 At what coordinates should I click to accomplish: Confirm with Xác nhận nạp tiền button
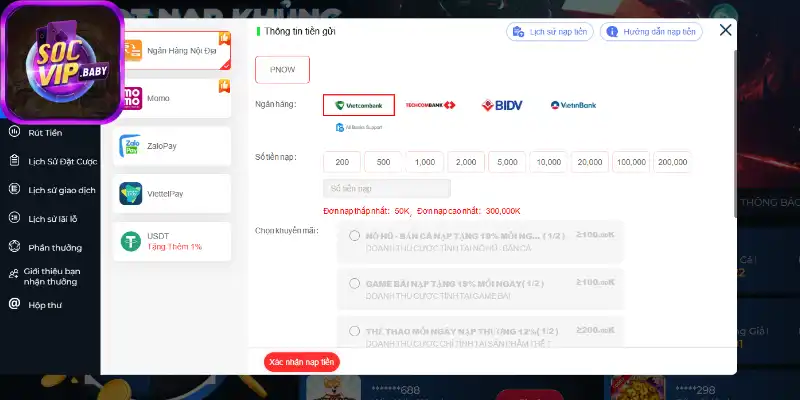click(302, 362)
